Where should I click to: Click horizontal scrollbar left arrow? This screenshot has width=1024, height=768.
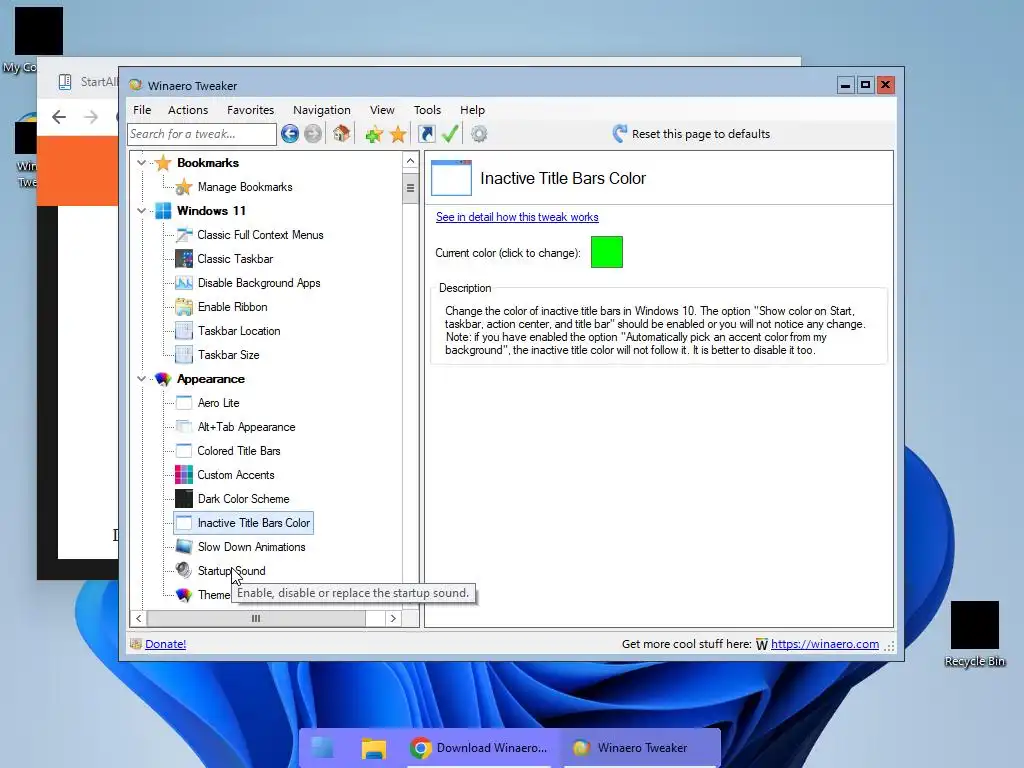[138, 618]
